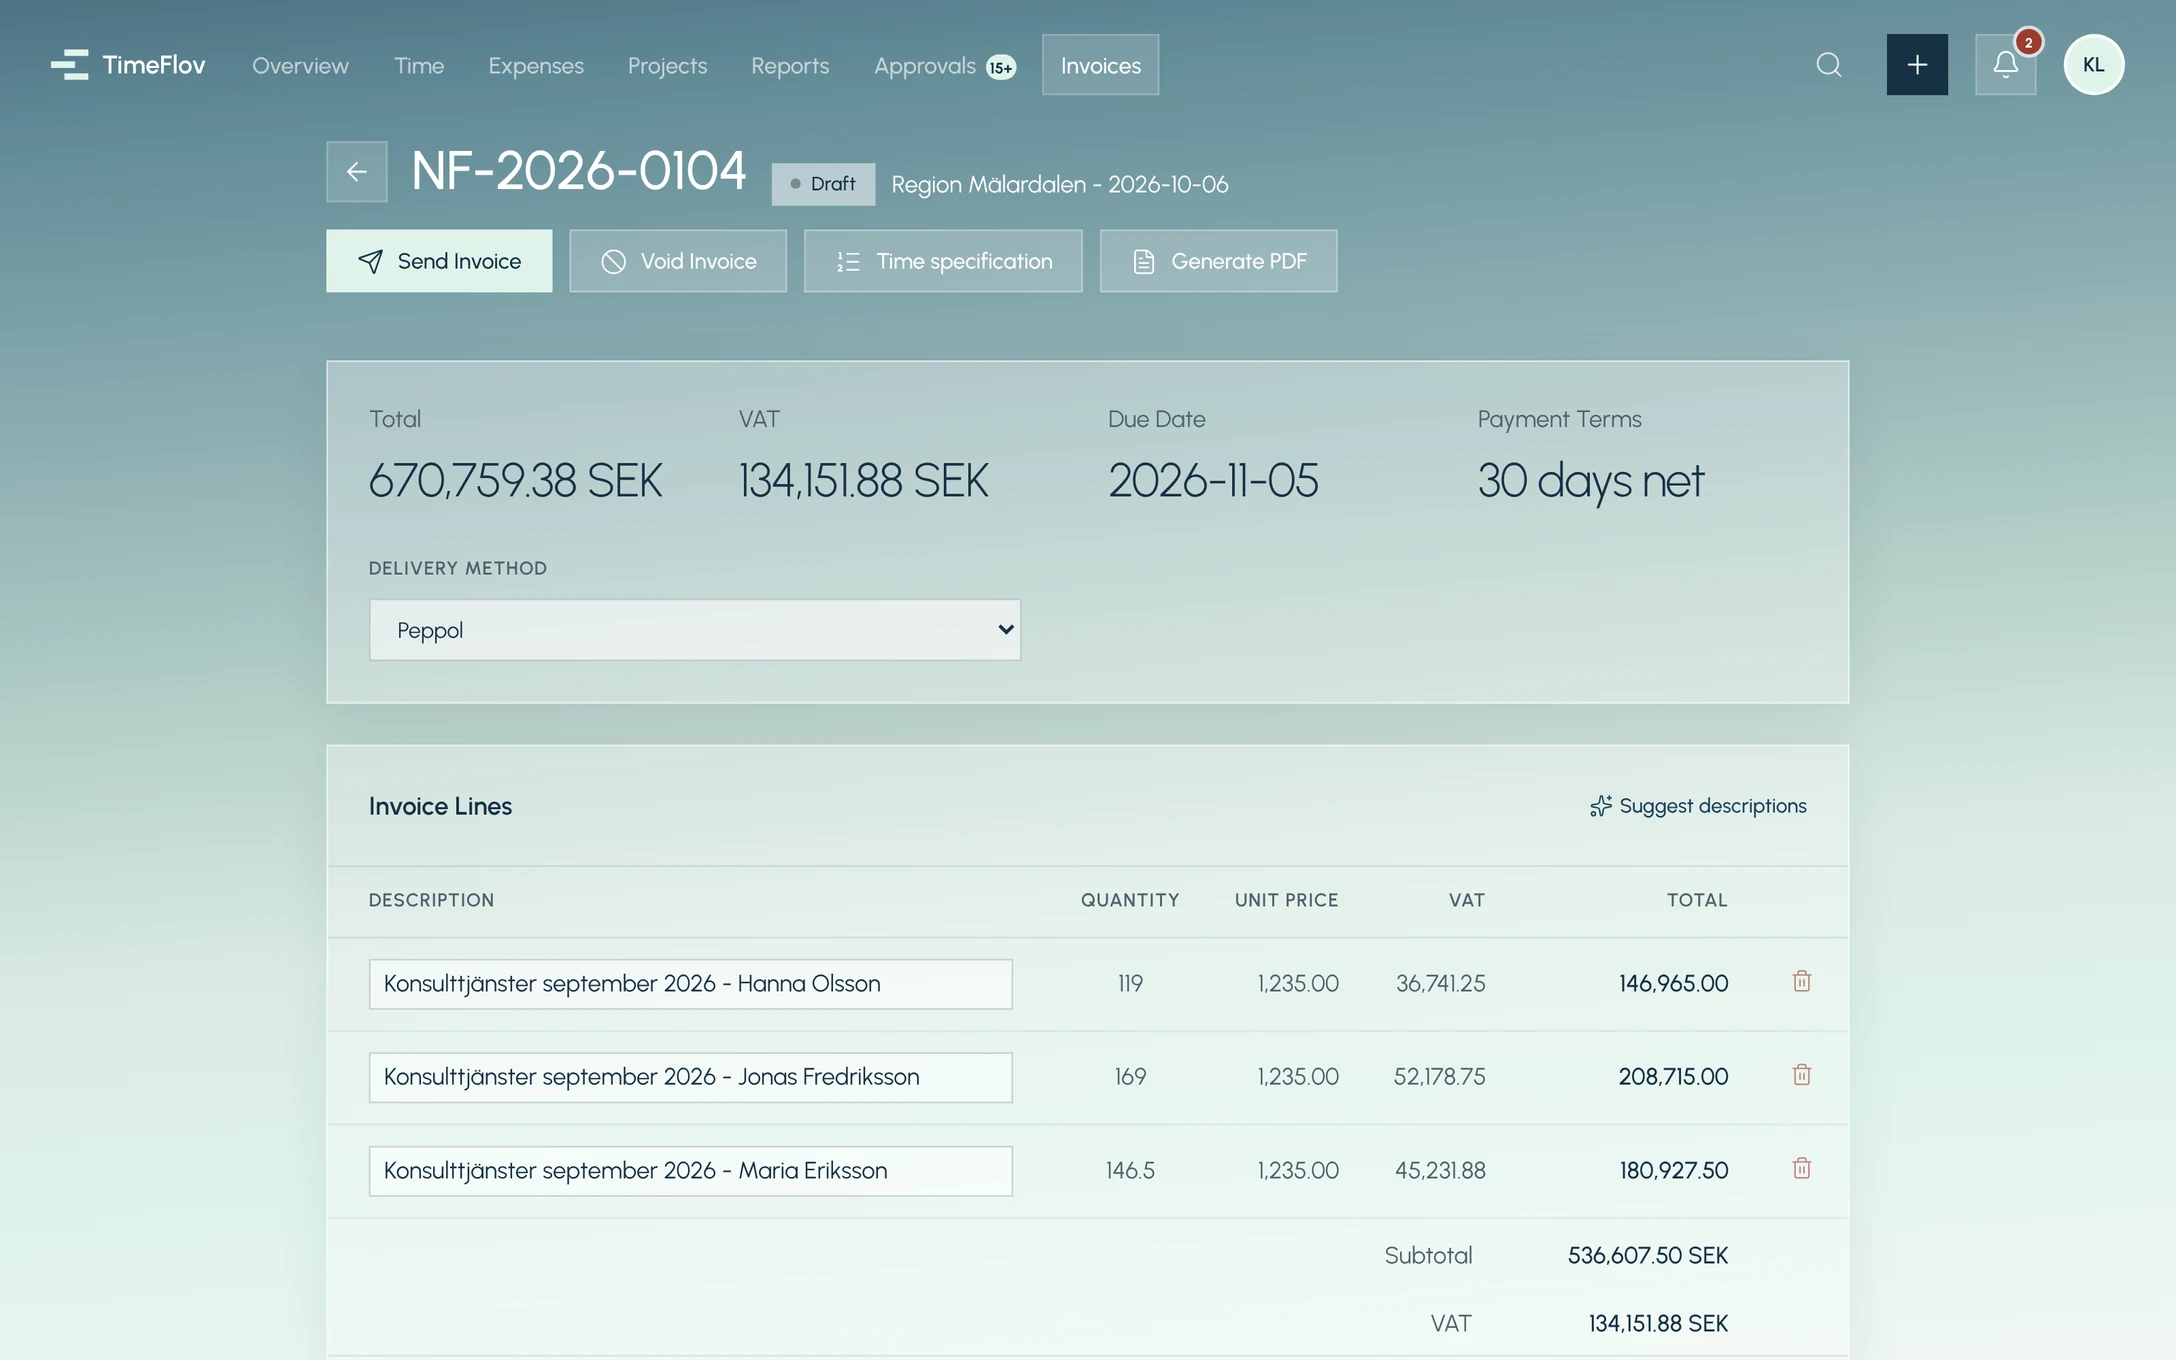Open the search magnifier icon
Viewport: 2176px width, 1360px height.
click(1829, 65)
